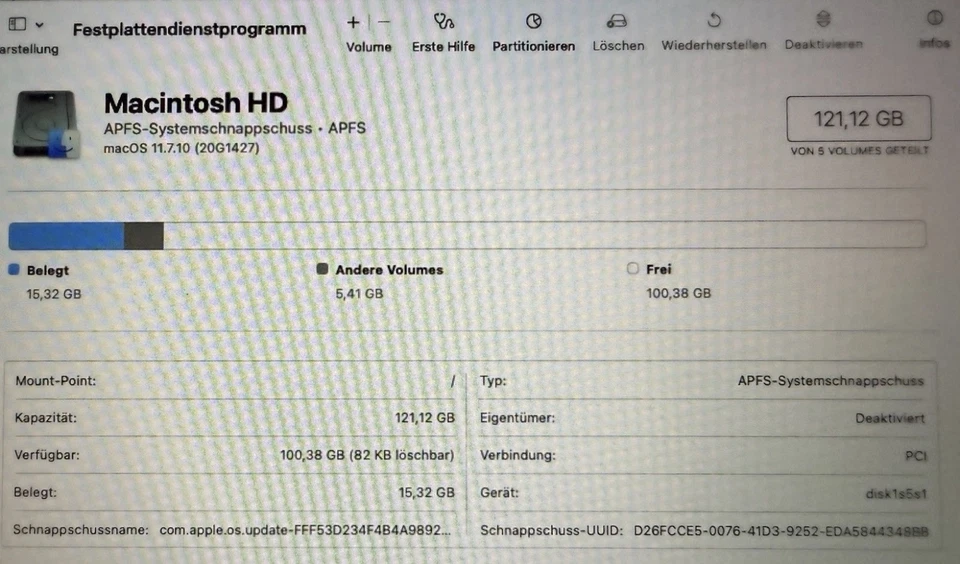Remove a volume with the minus icon
Screen dimensions: 960x564
[x=384, y=23]
